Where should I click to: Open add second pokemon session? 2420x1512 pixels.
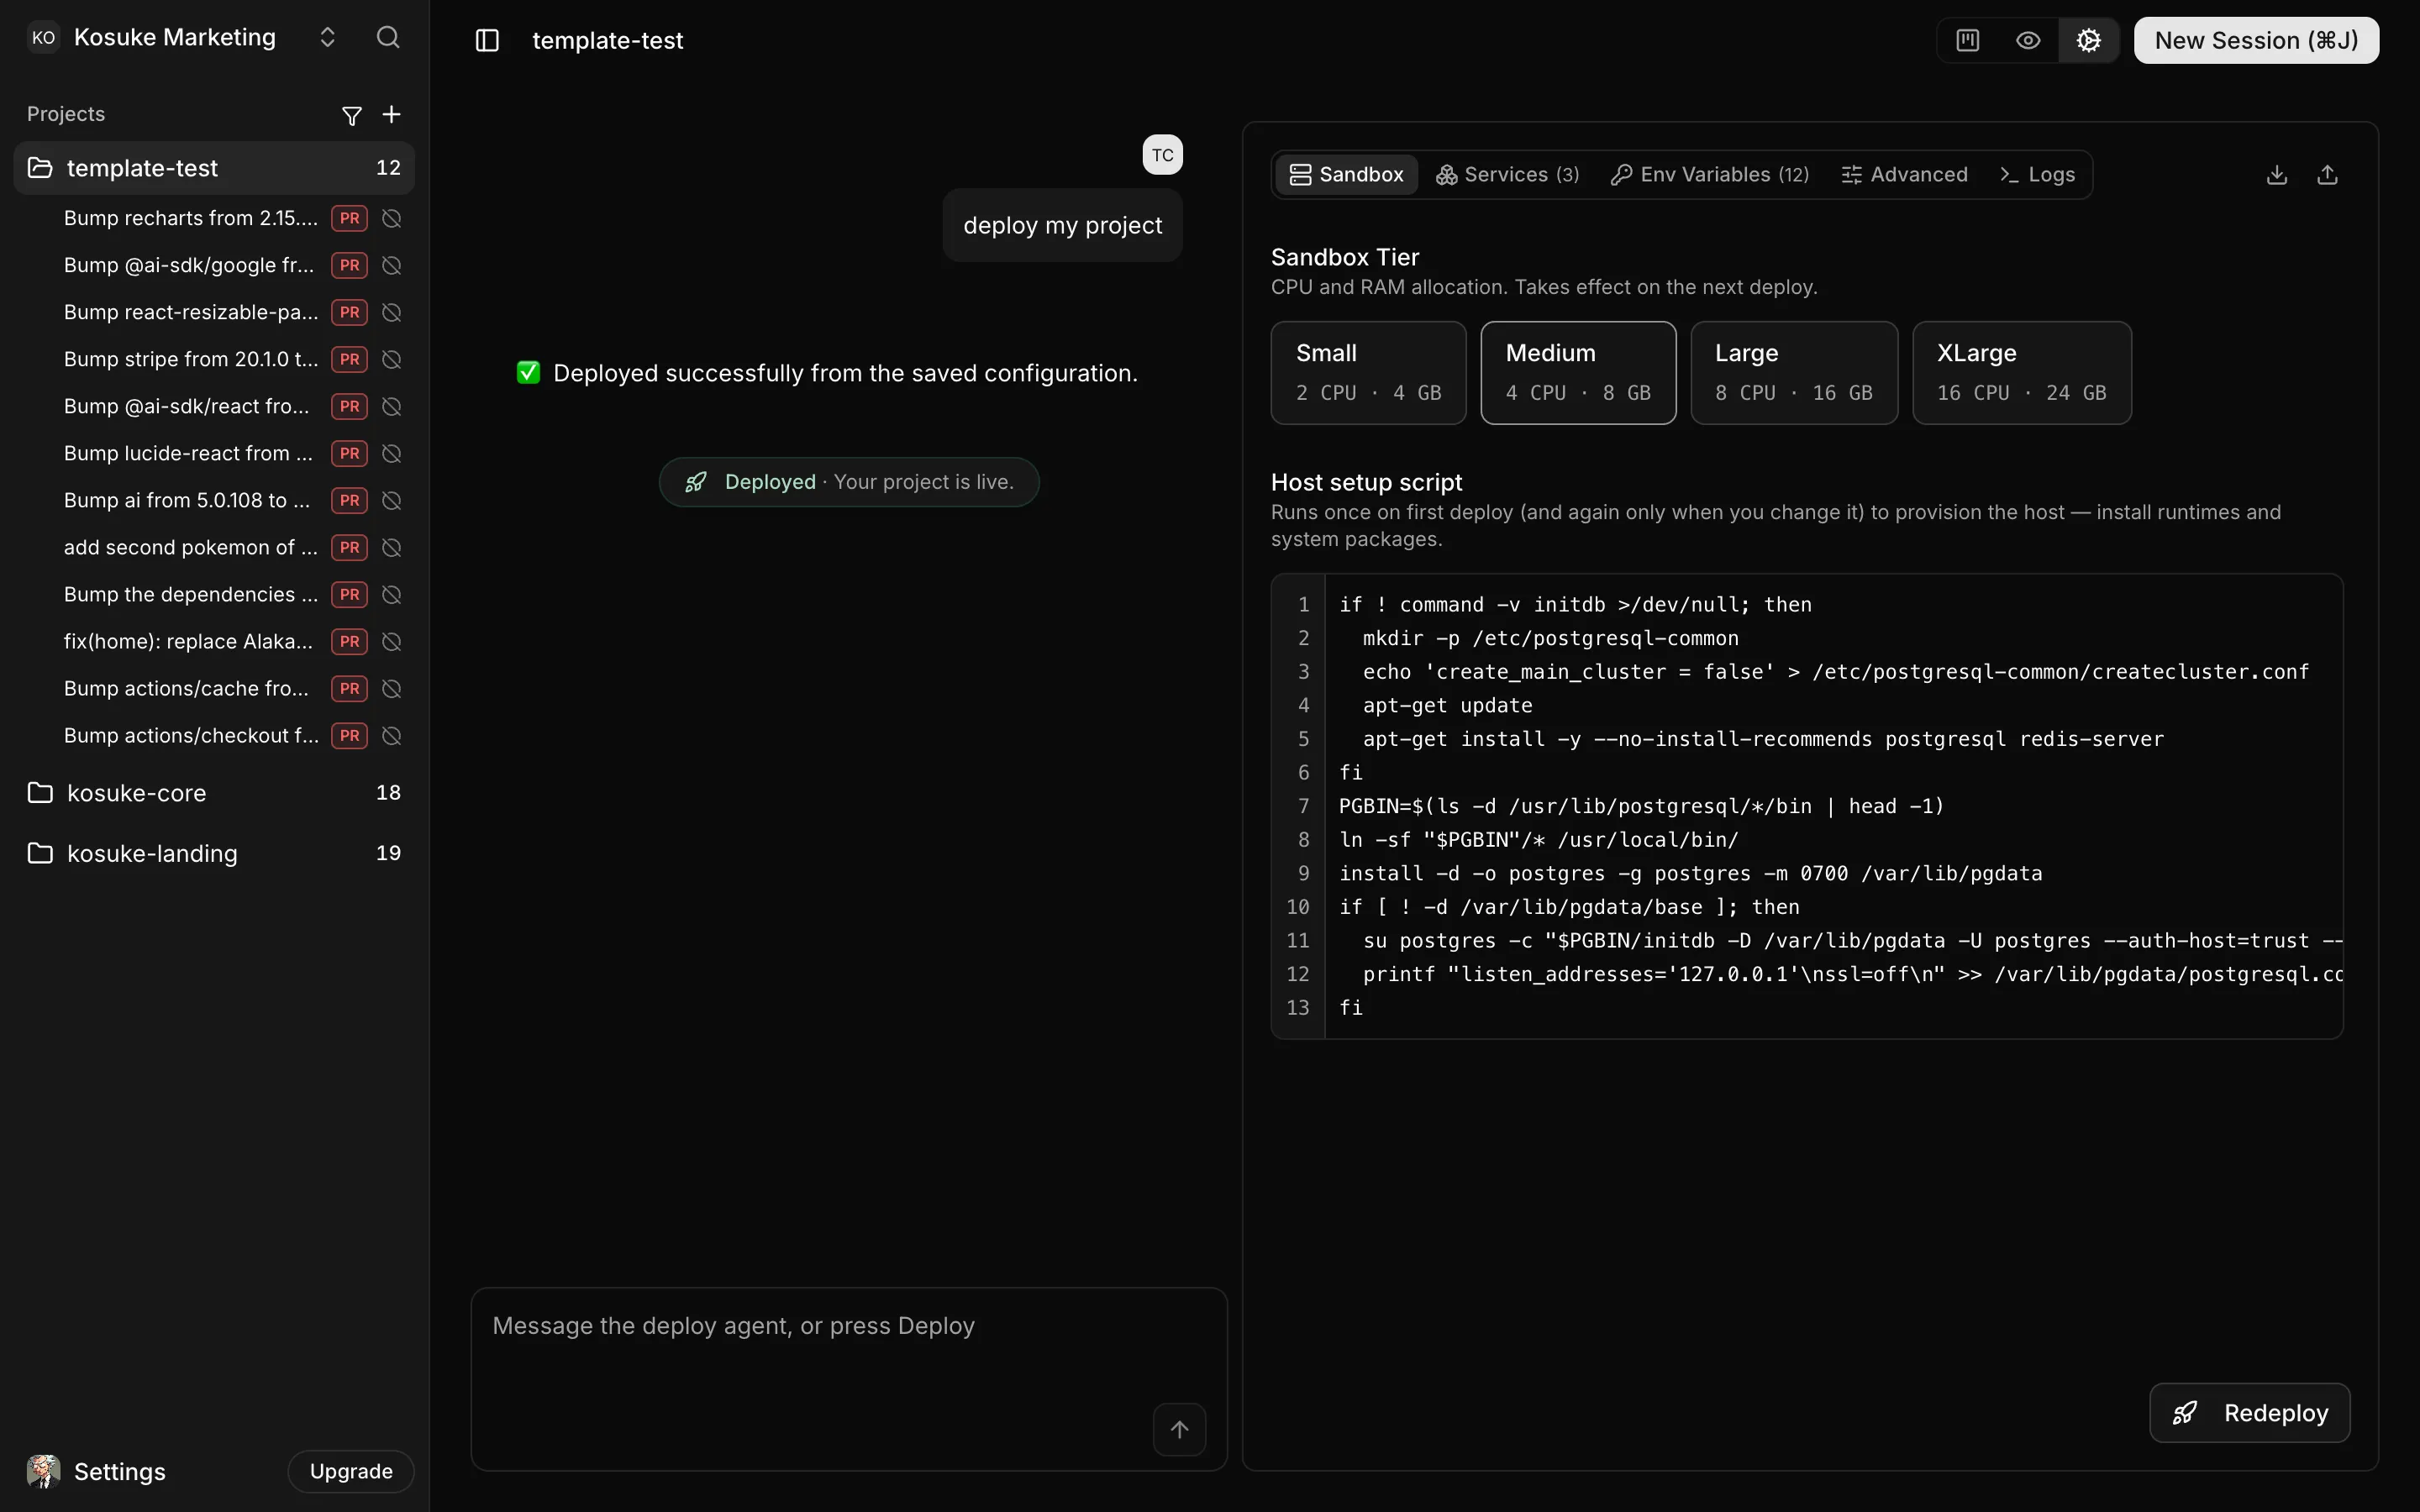point(190,547)
